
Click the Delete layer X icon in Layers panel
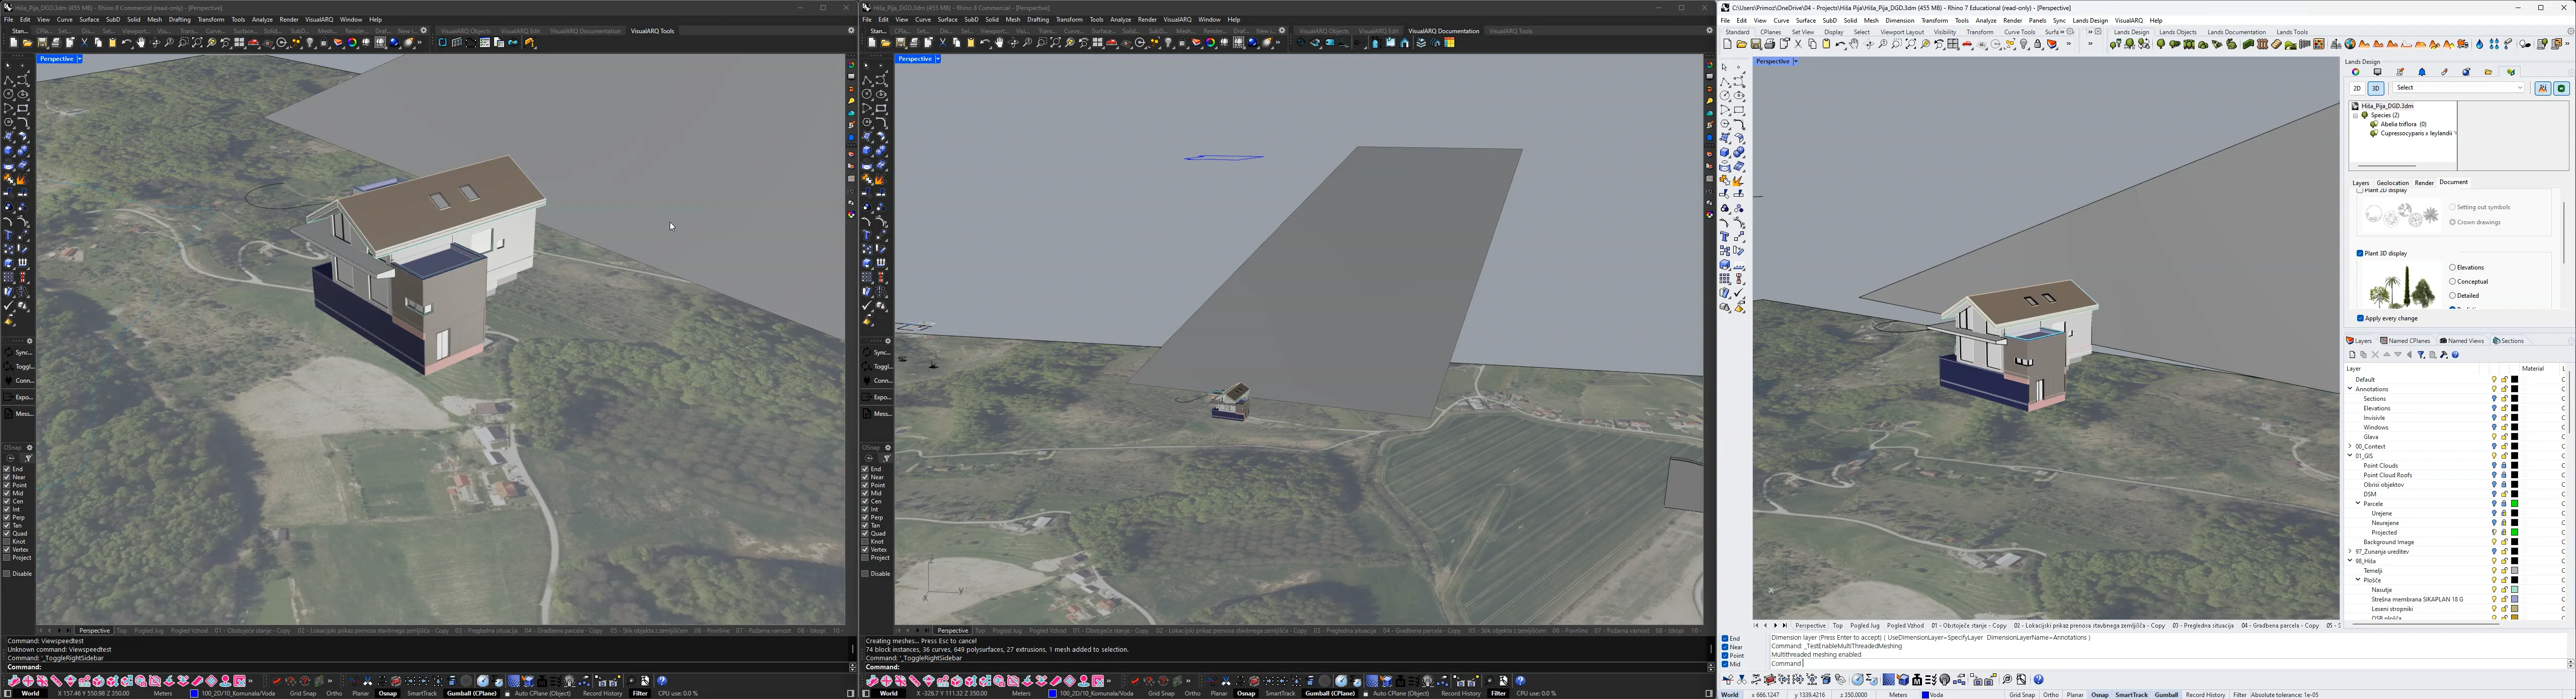click(x=2376, y=355)
